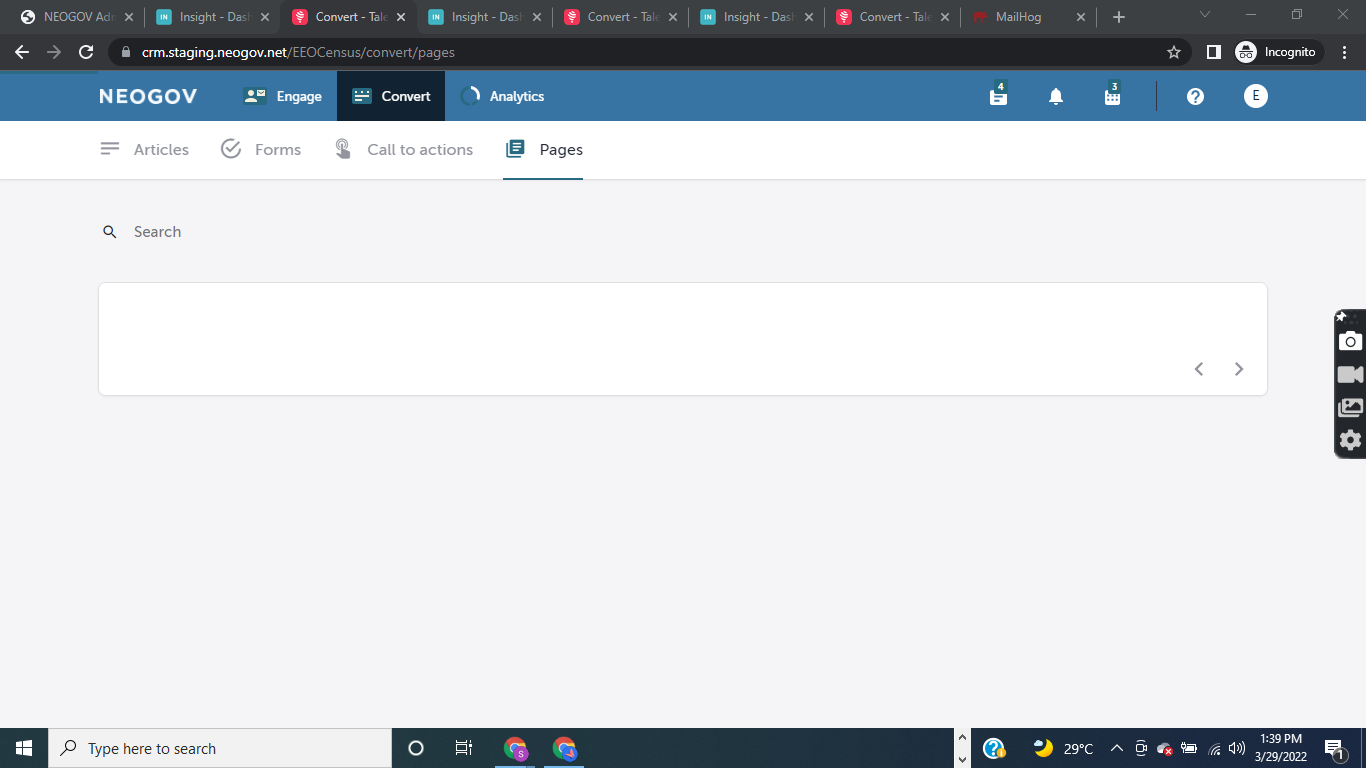Open the tasks icon showing badge 4
Screen dimensions: 1366x768
point(997,96)
